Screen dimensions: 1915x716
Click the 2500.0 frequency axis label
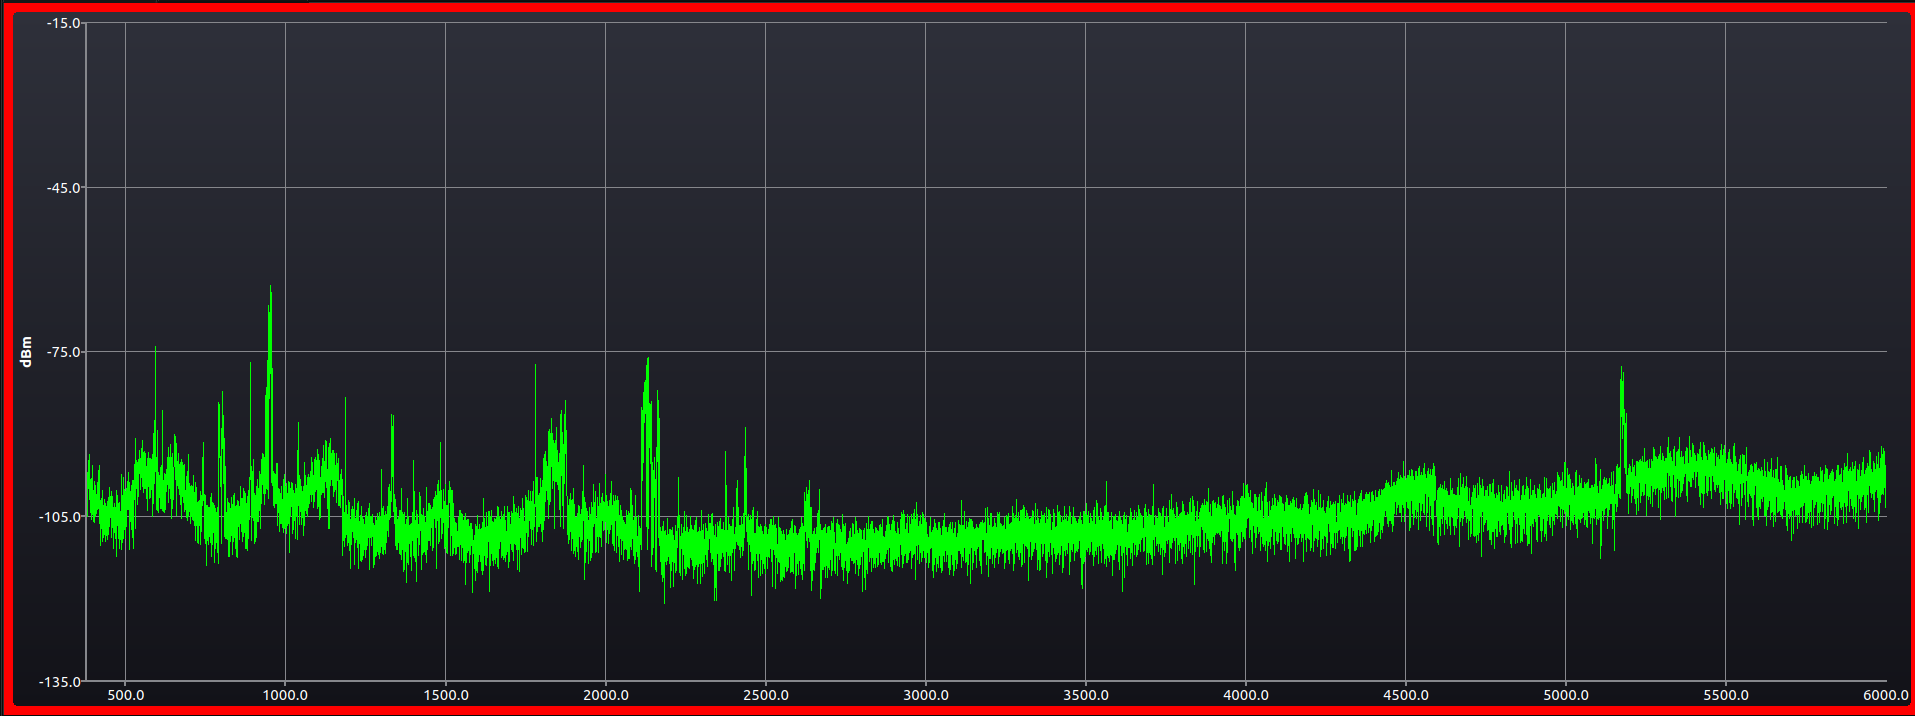765,695
